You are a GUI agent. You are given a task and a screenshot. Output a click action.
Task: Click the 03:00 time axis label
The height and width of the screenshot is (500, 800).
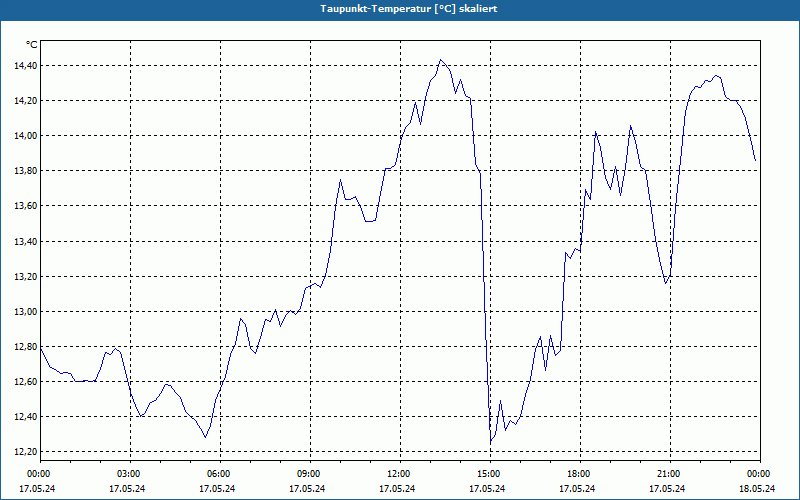[x=130, y=474]
